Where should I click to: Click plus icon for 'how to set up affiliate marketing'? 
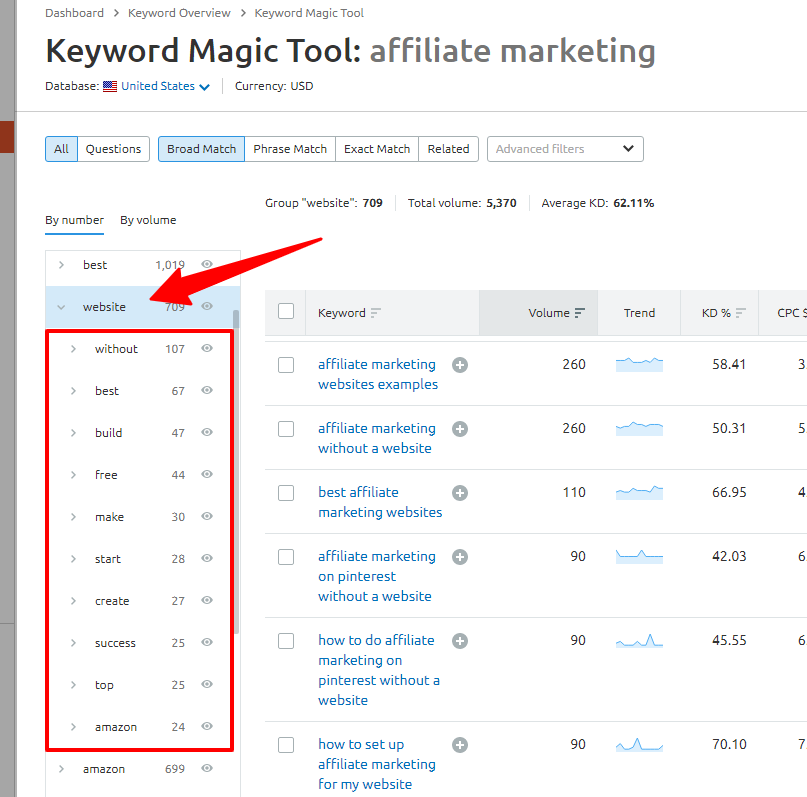(460, 745)
